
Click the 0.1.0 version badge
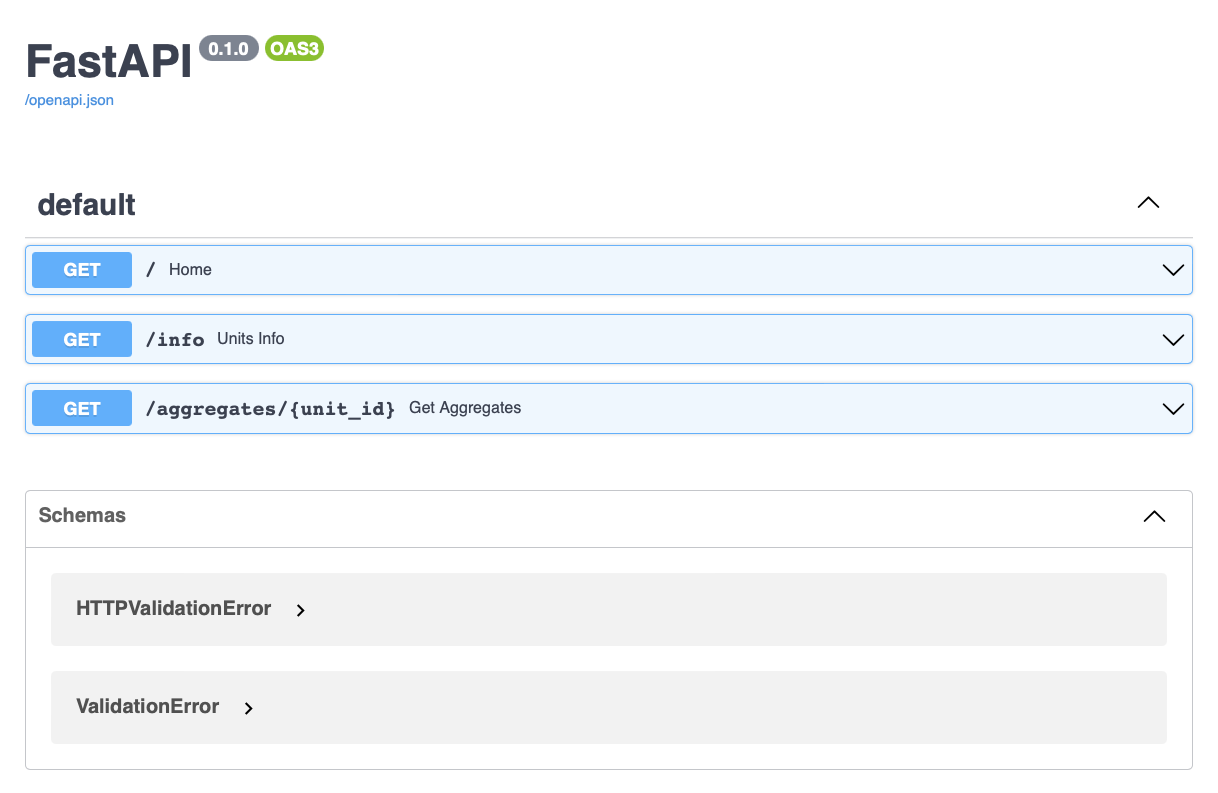pyautogui.click(x=229, y=48)
